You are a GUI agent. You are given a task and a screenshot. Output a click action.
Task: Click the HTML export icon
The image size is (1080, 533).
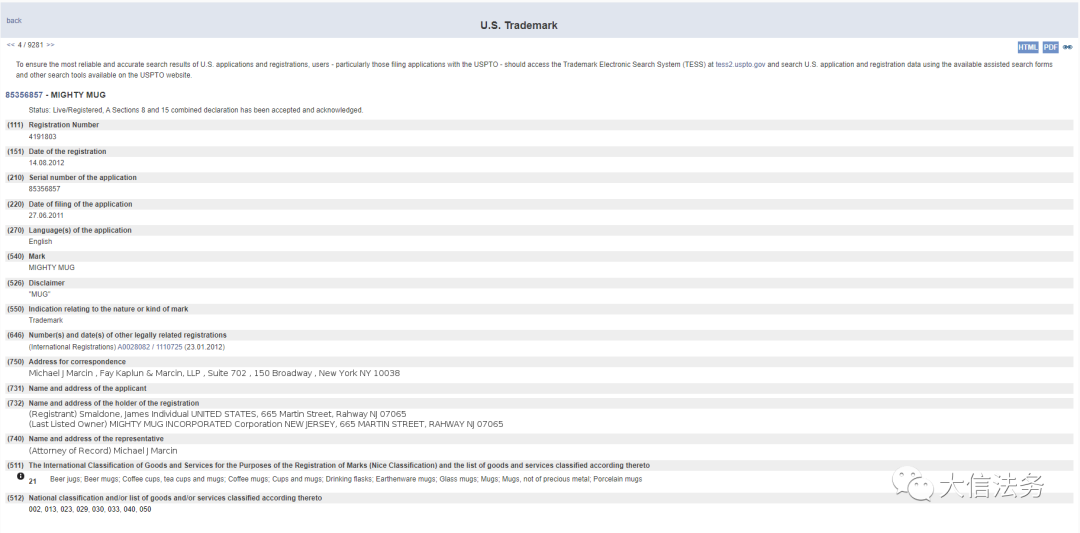click(x=1028, y=48)
